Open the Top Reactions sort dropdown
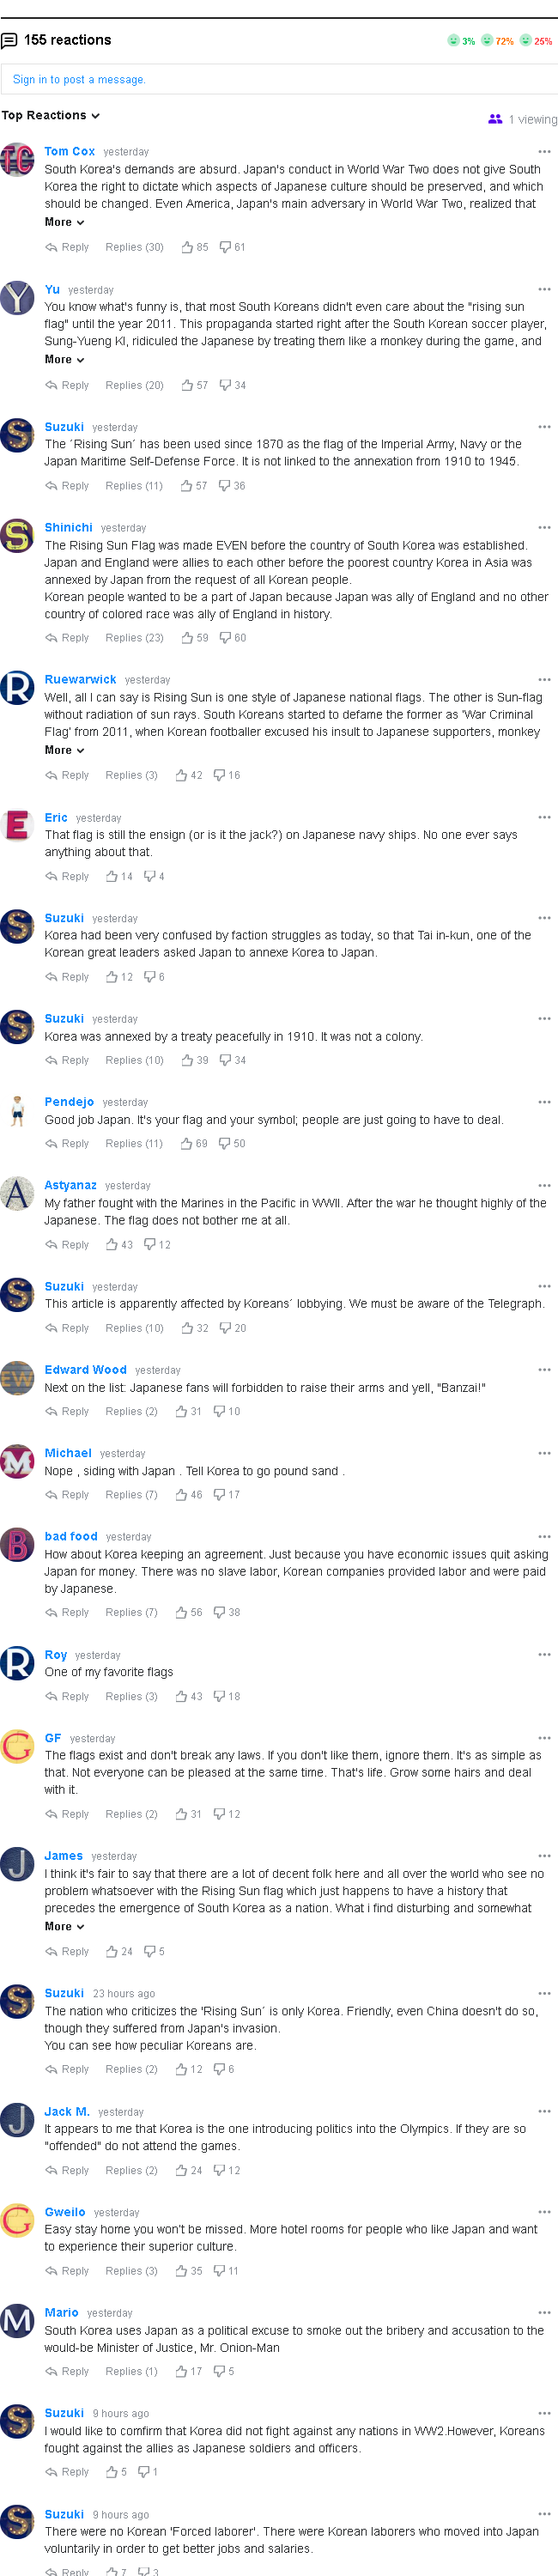The height and width of the screenshot is (2576, 558). pyautogui.click(x=51, y=116)
